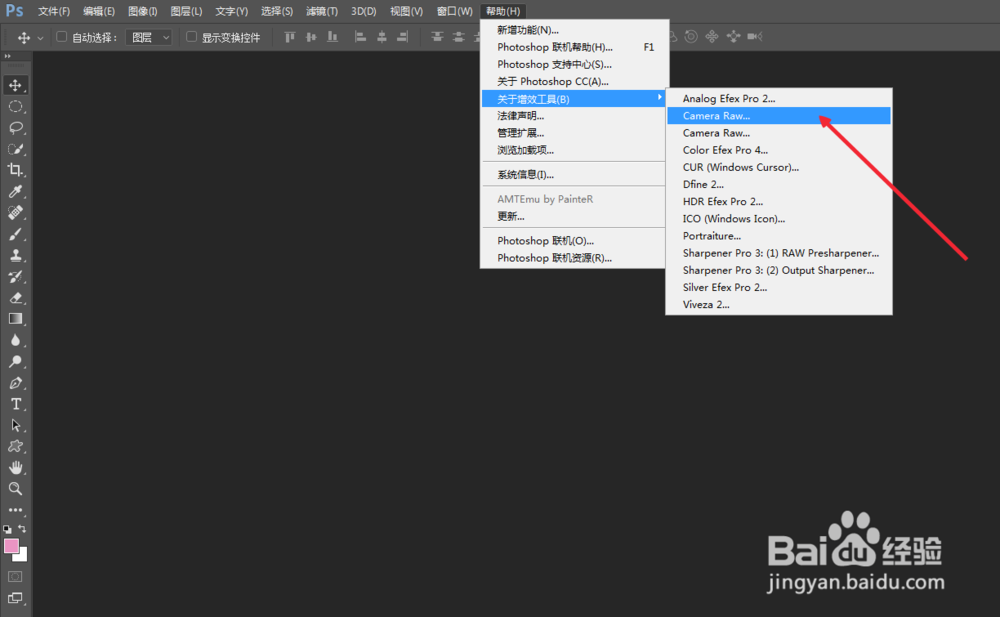Choose 管理扩展... menu entry
Screen dimensions: 1000x617
[x=574, y=133]
